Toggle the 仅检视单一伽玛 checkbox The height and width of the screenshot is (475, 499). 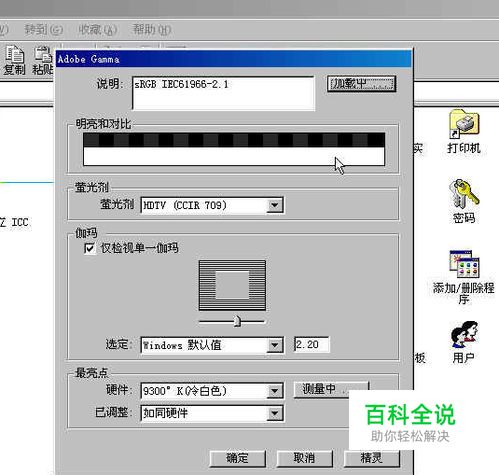(89, 248)
